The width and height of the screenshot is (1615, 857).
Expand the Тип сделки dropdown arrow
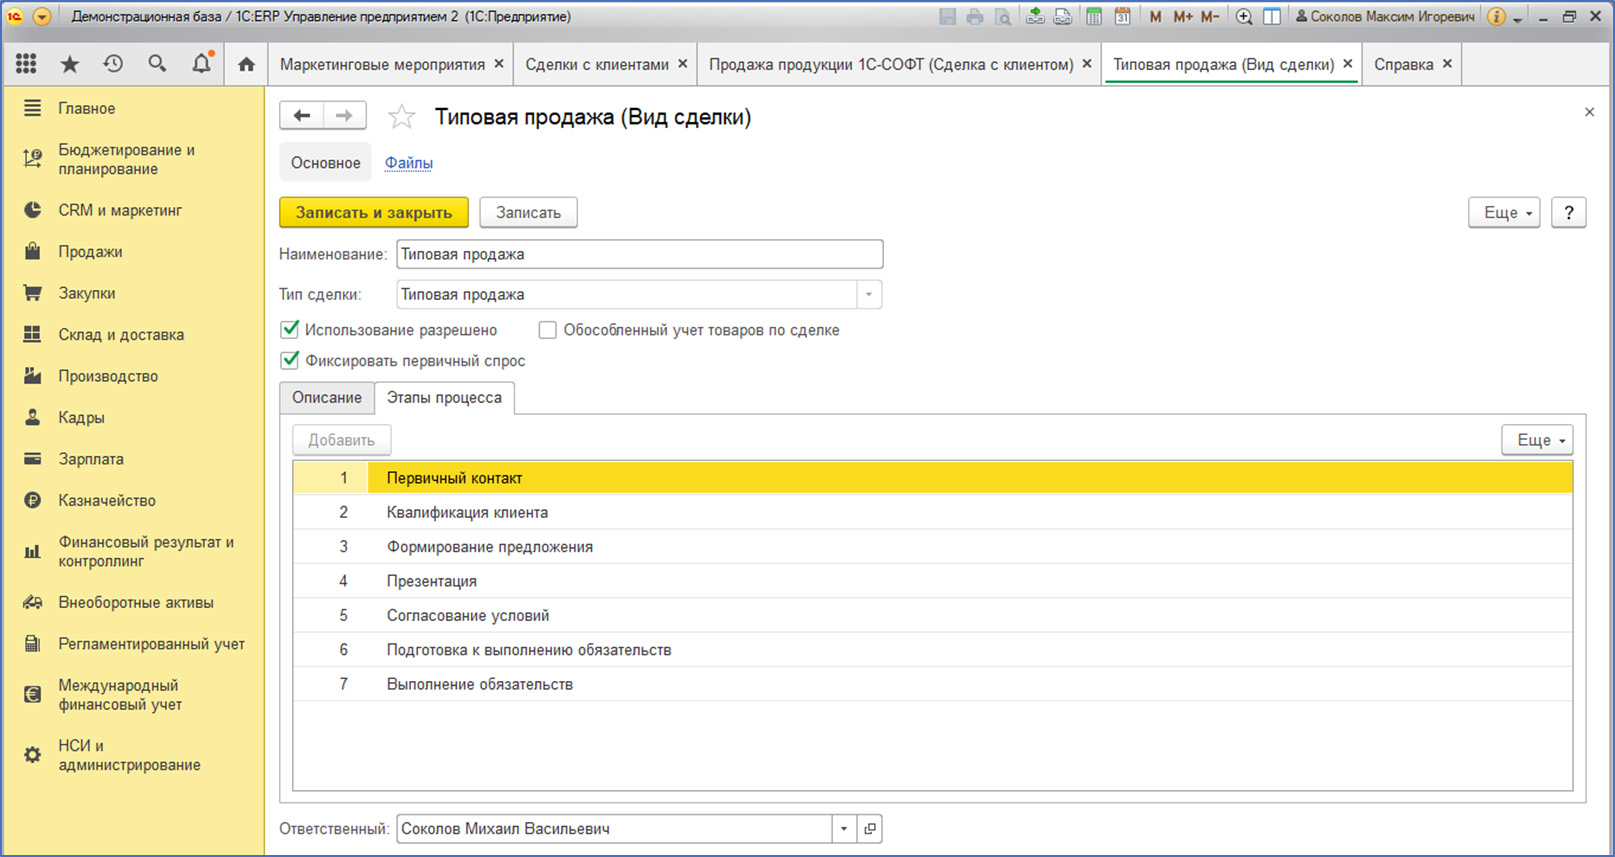[869, 295]
